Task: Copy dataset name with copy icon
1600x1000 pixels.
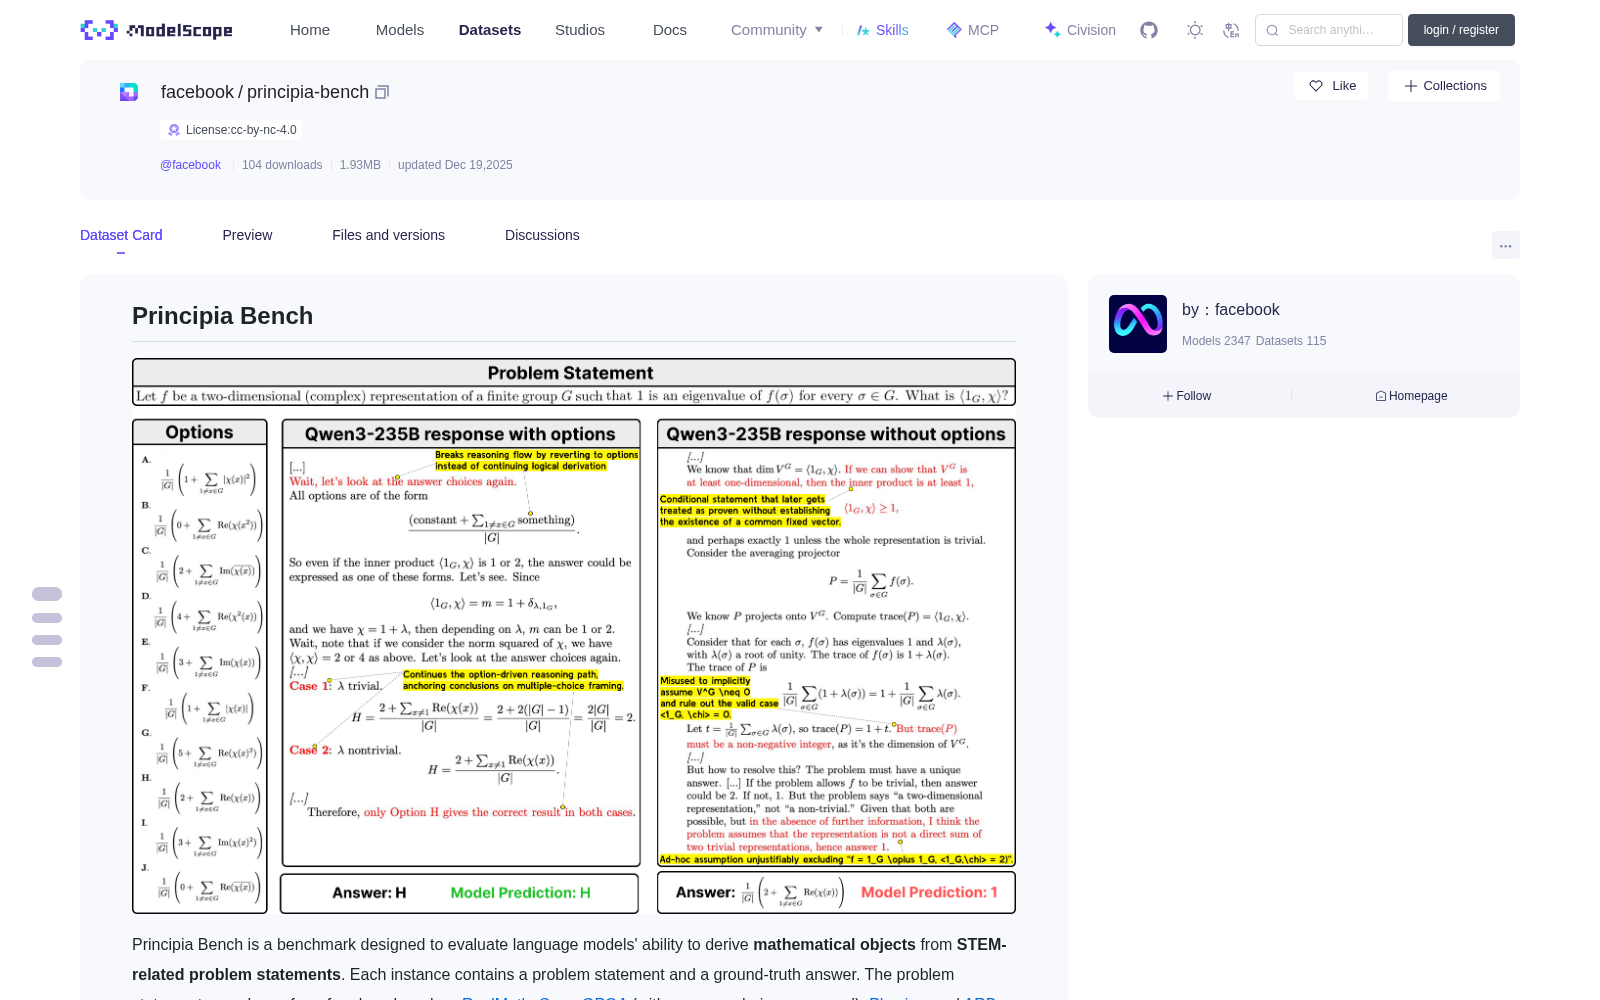Action: 382,92
